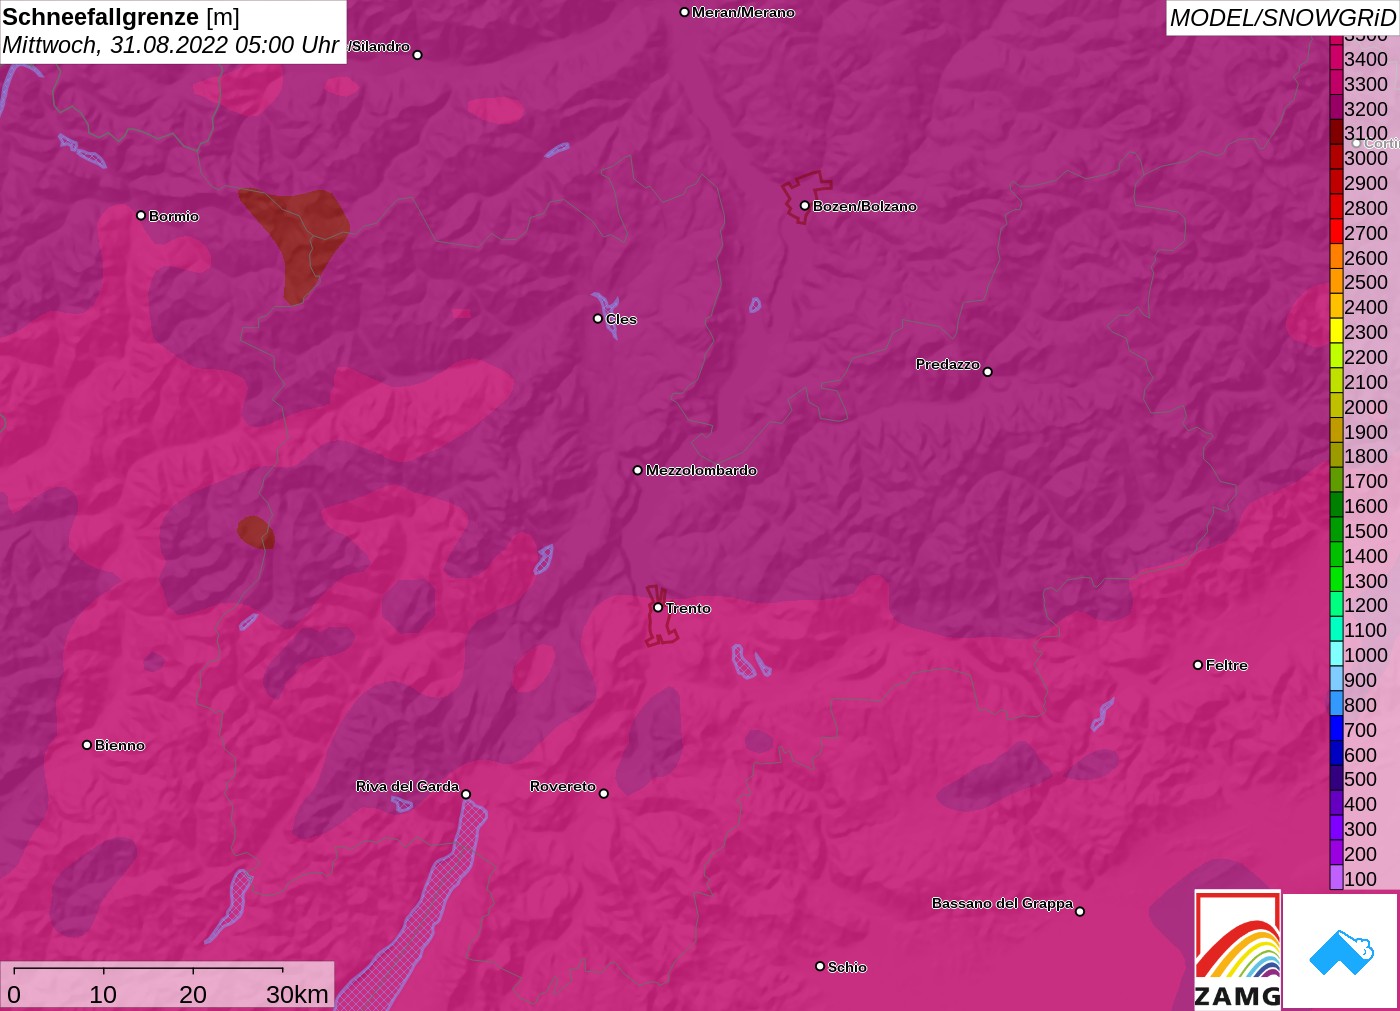Click the Cles location marker
Screen dimensions: 1400x1011
598,319
